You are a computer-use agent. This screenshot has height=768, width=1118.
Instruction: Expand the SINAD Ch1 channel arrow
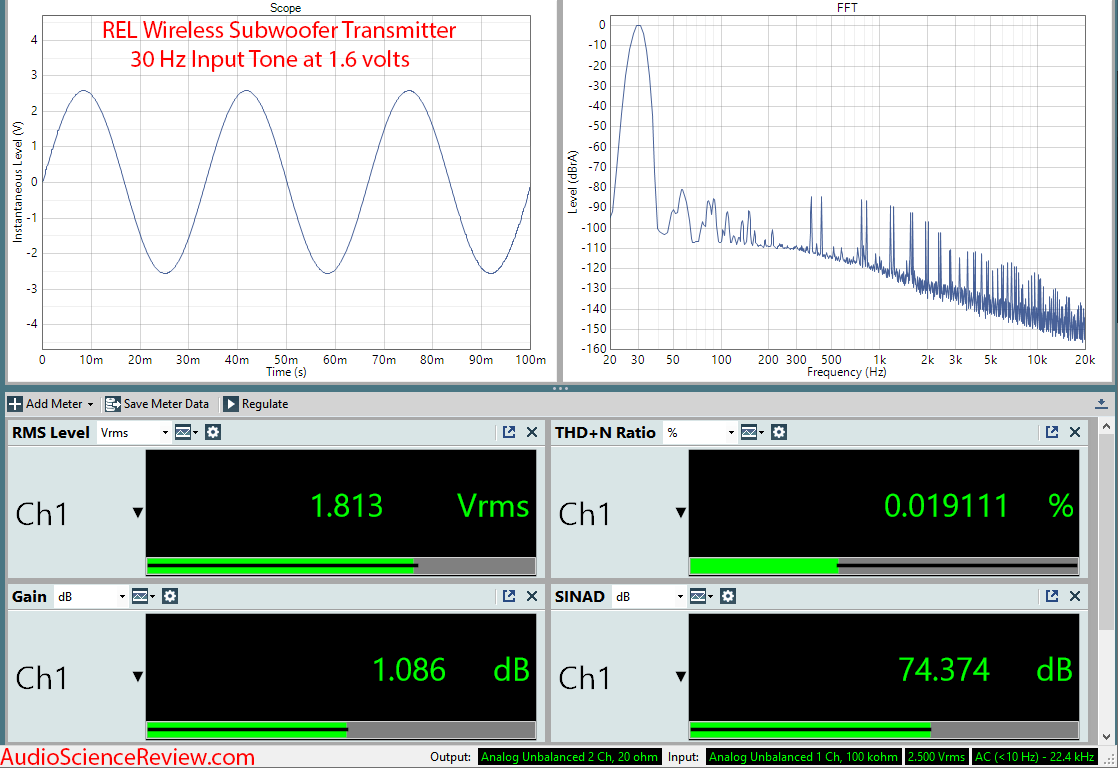[681, 677]
